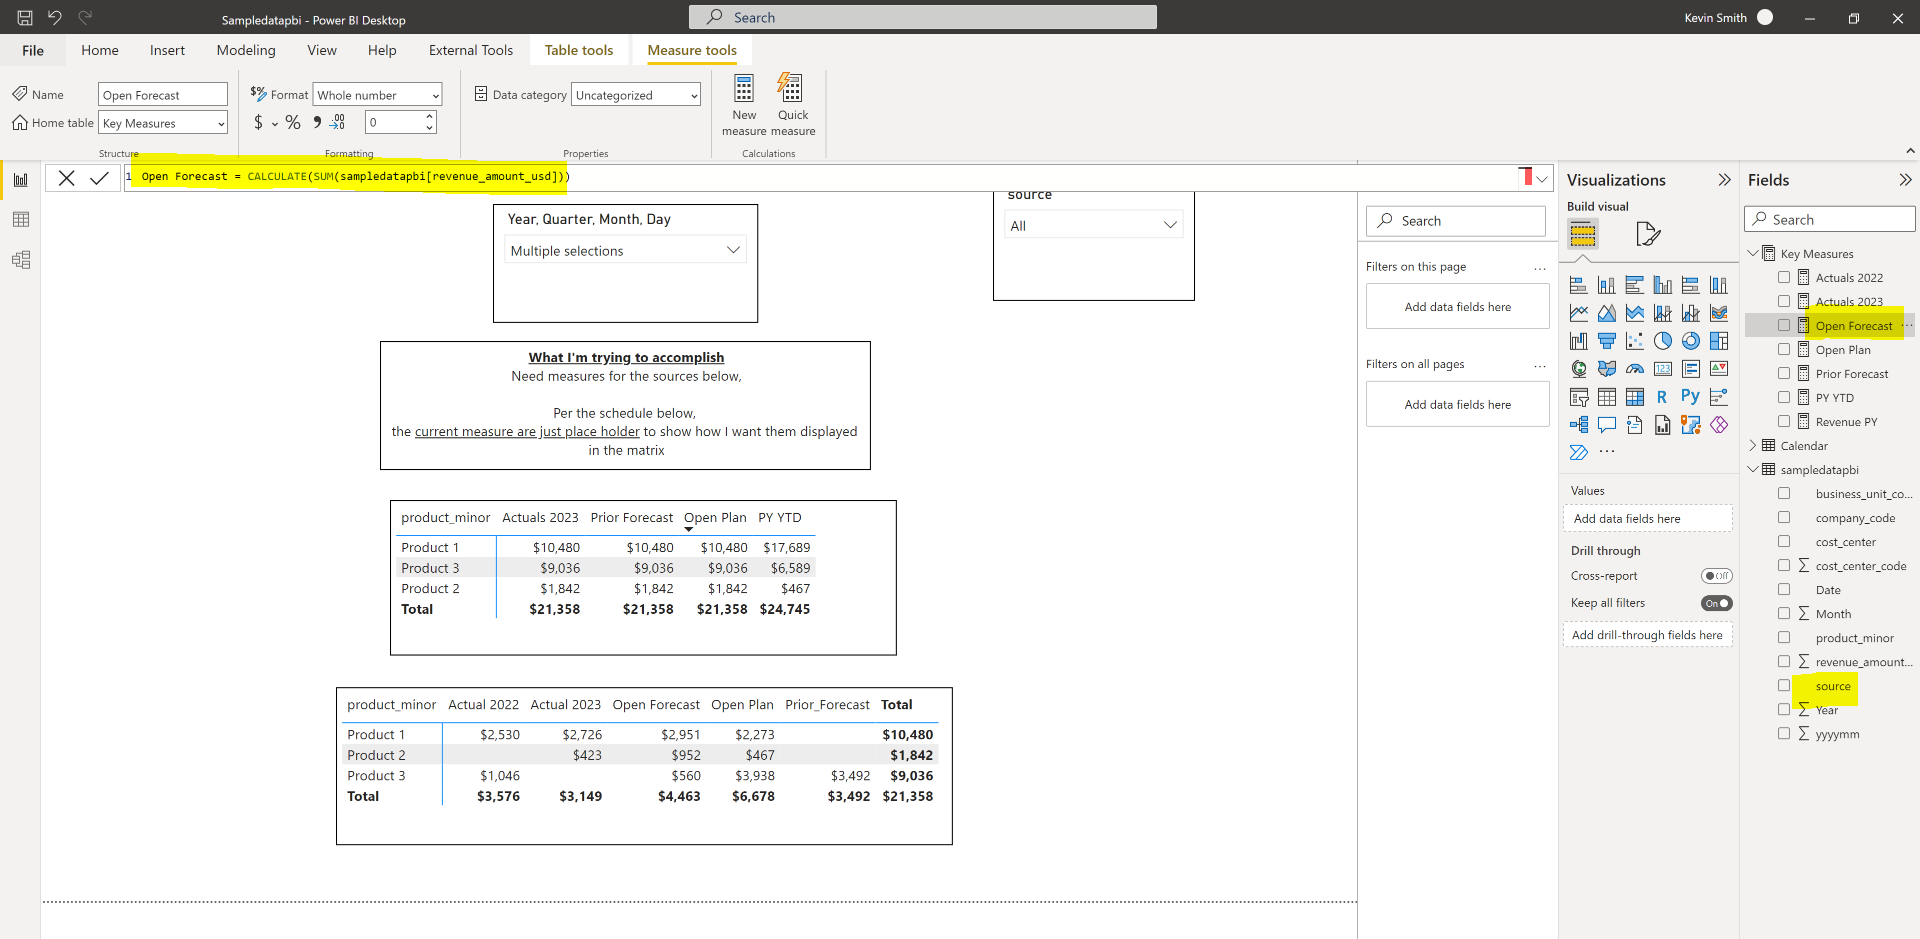The width and height of the screenshot is (1920, 939).
Task: Open the Format visual pane icon
Action: pos(1647,234)
